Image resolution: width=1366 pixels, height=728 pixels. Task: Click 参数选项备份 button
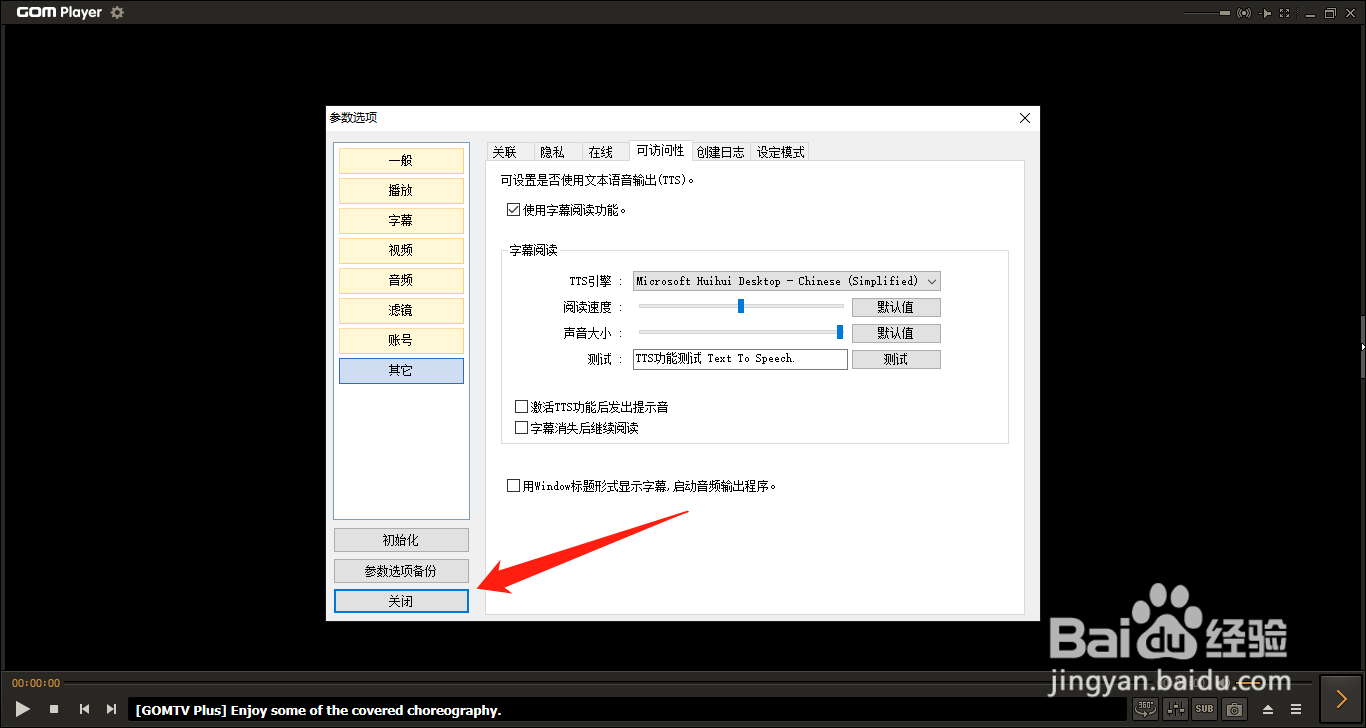coord(401,571)
